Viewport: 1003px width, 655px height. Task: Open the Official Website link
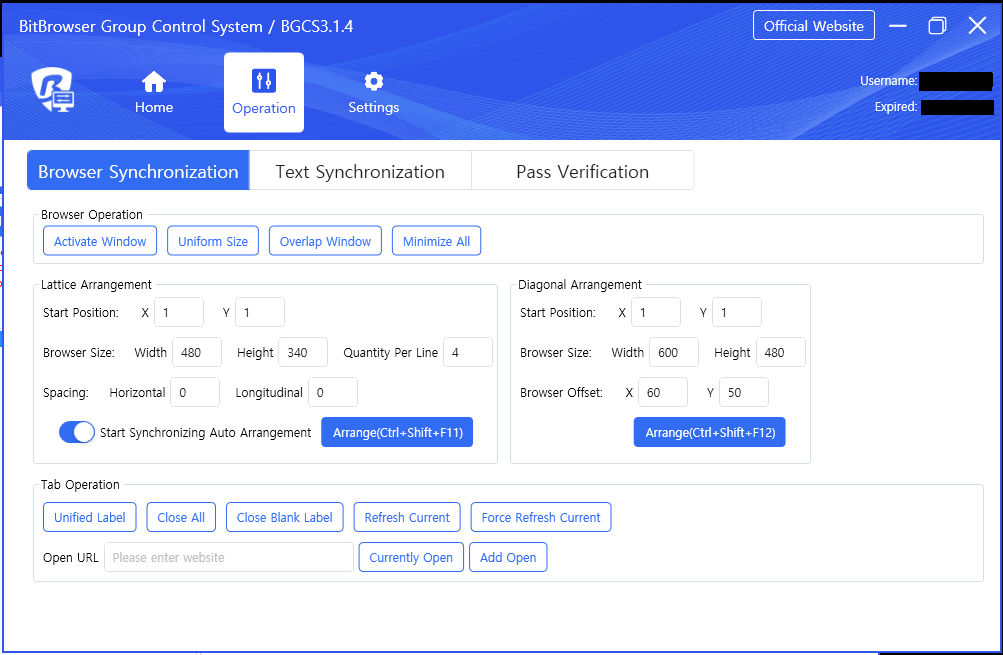(814, 26)
